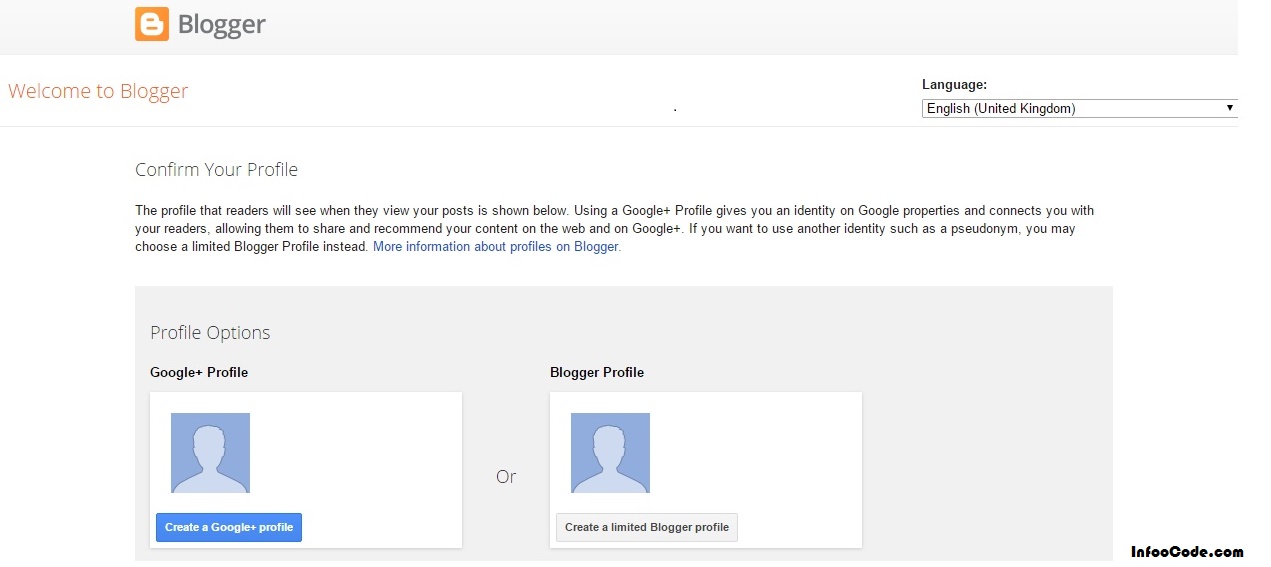The height and width of the screenshot is (567, 1271).
Task: Click the InfooCode.com watermark
Action: click(1187, 551)
